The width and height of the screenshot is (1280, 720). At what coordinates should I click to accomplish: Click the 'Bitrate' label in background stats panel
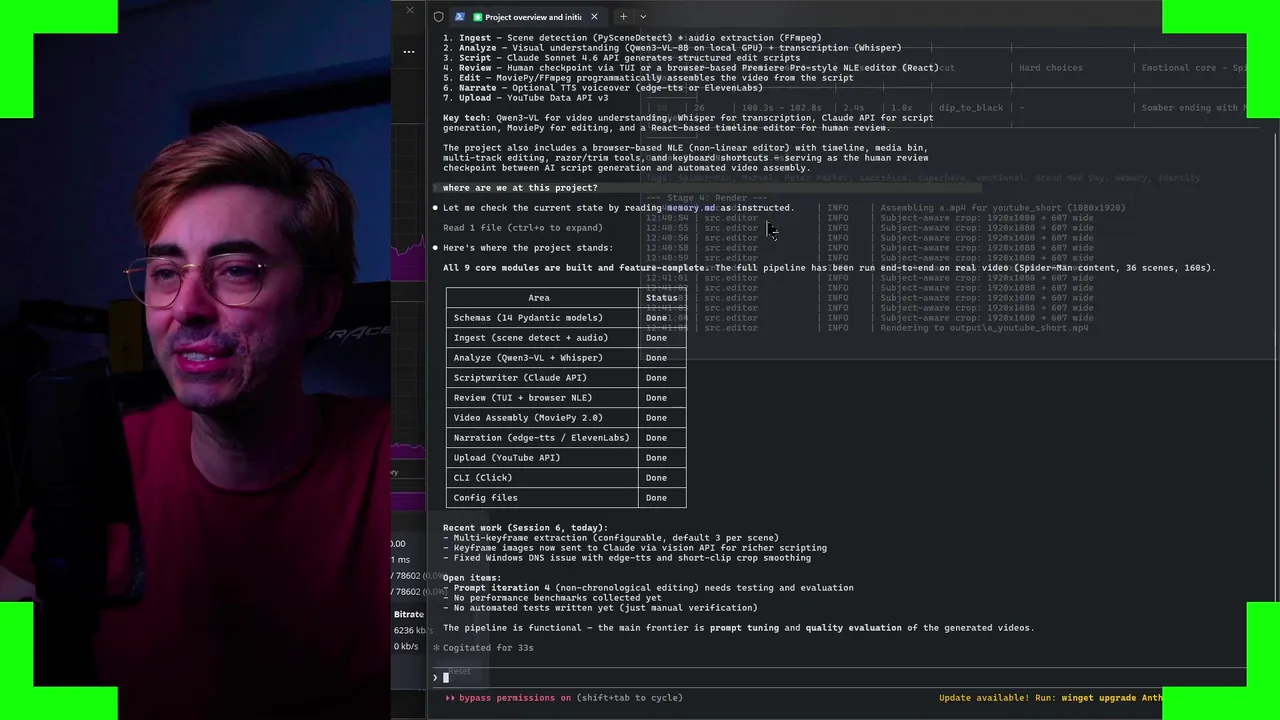tap(408, 615)
